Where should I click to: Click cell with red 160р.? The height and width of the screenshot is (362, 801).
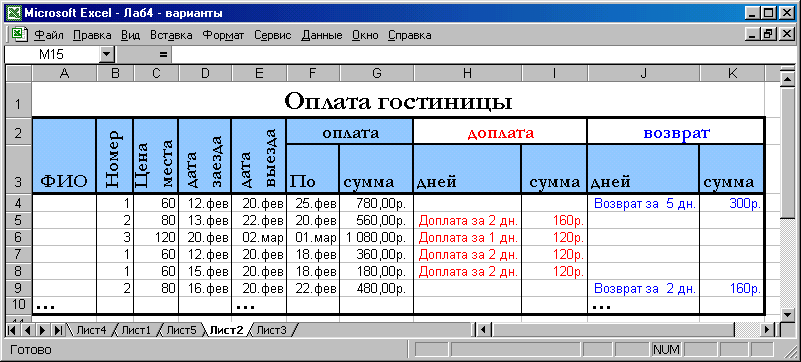click(x=555, y=220)
